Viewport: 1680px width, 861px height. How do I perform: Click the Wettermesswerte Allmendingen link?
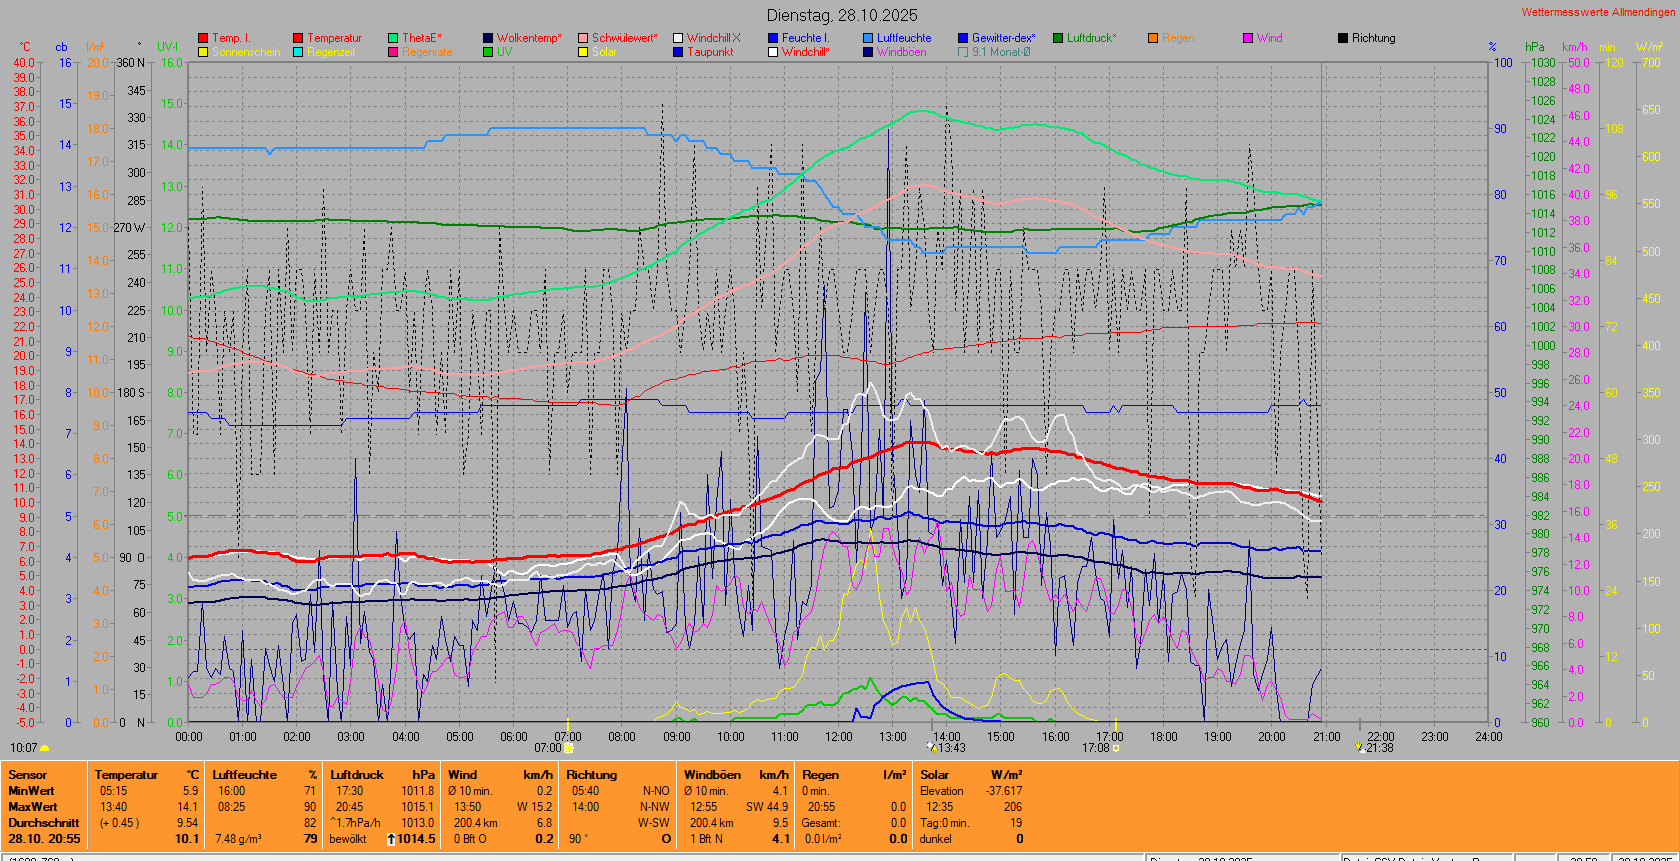click(1597, 12)
